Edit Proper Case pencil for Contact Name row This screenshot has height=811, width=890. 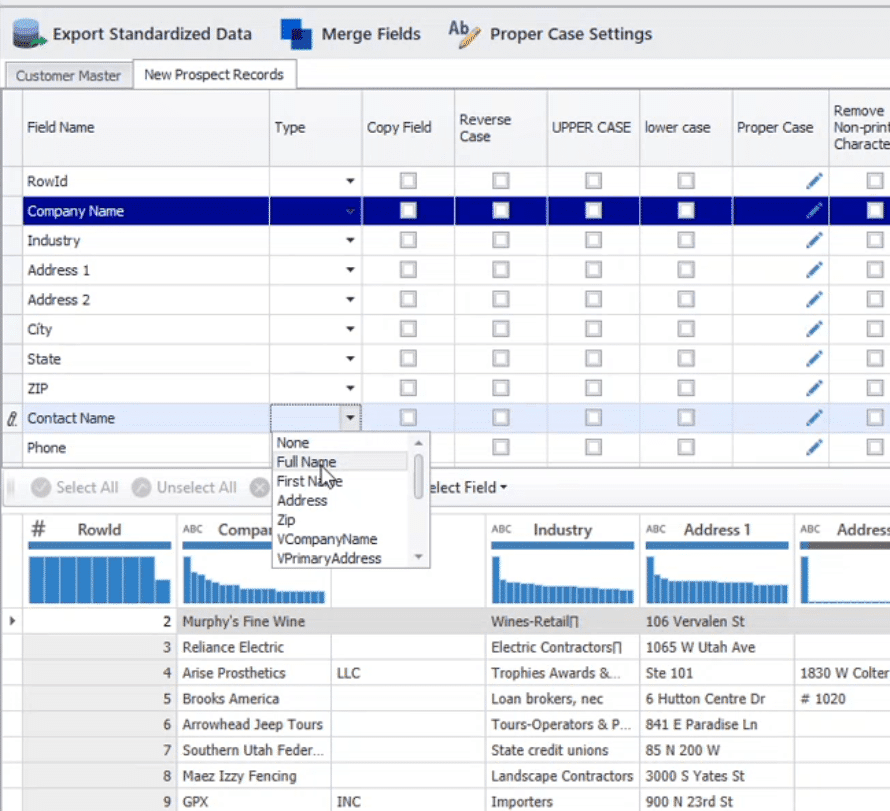tap(814, 418)
